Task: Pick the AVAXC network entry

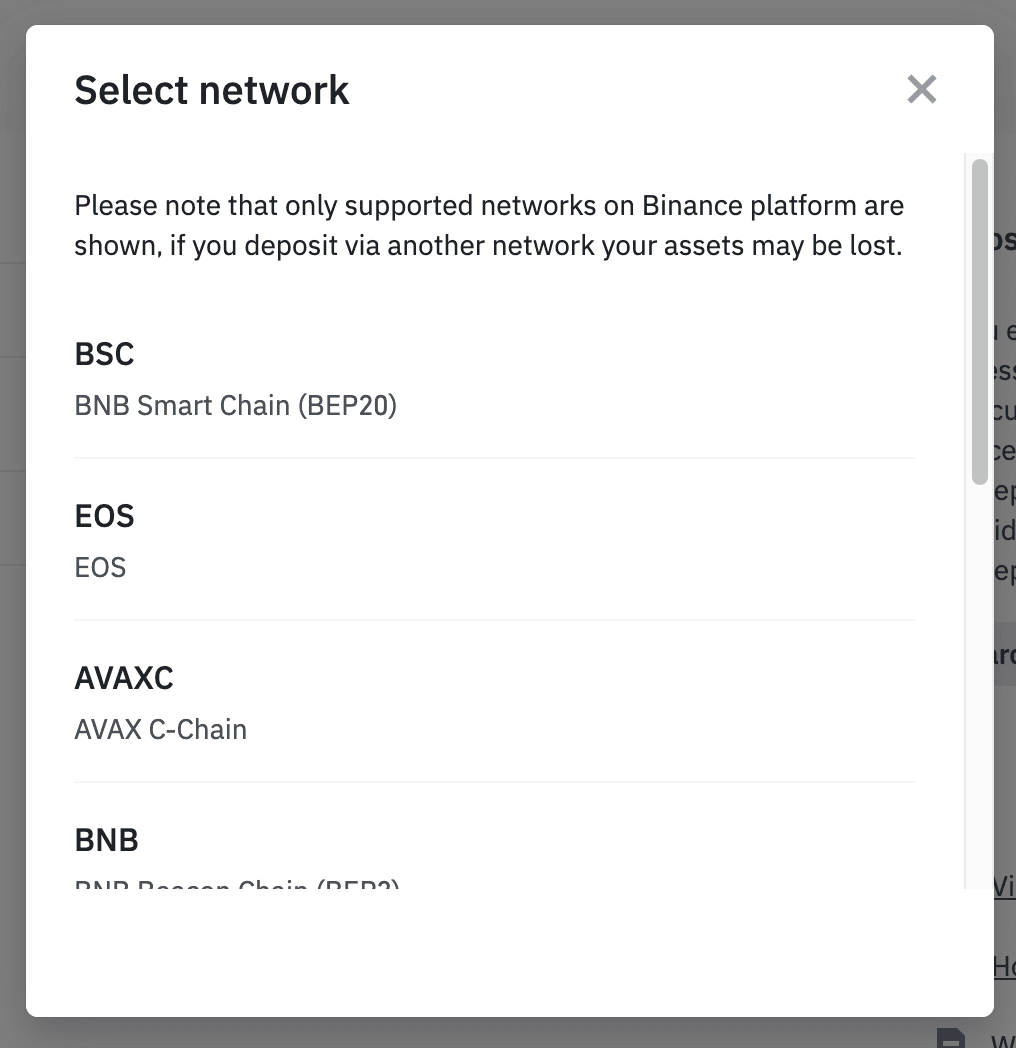Action: [x=124, y=678]
